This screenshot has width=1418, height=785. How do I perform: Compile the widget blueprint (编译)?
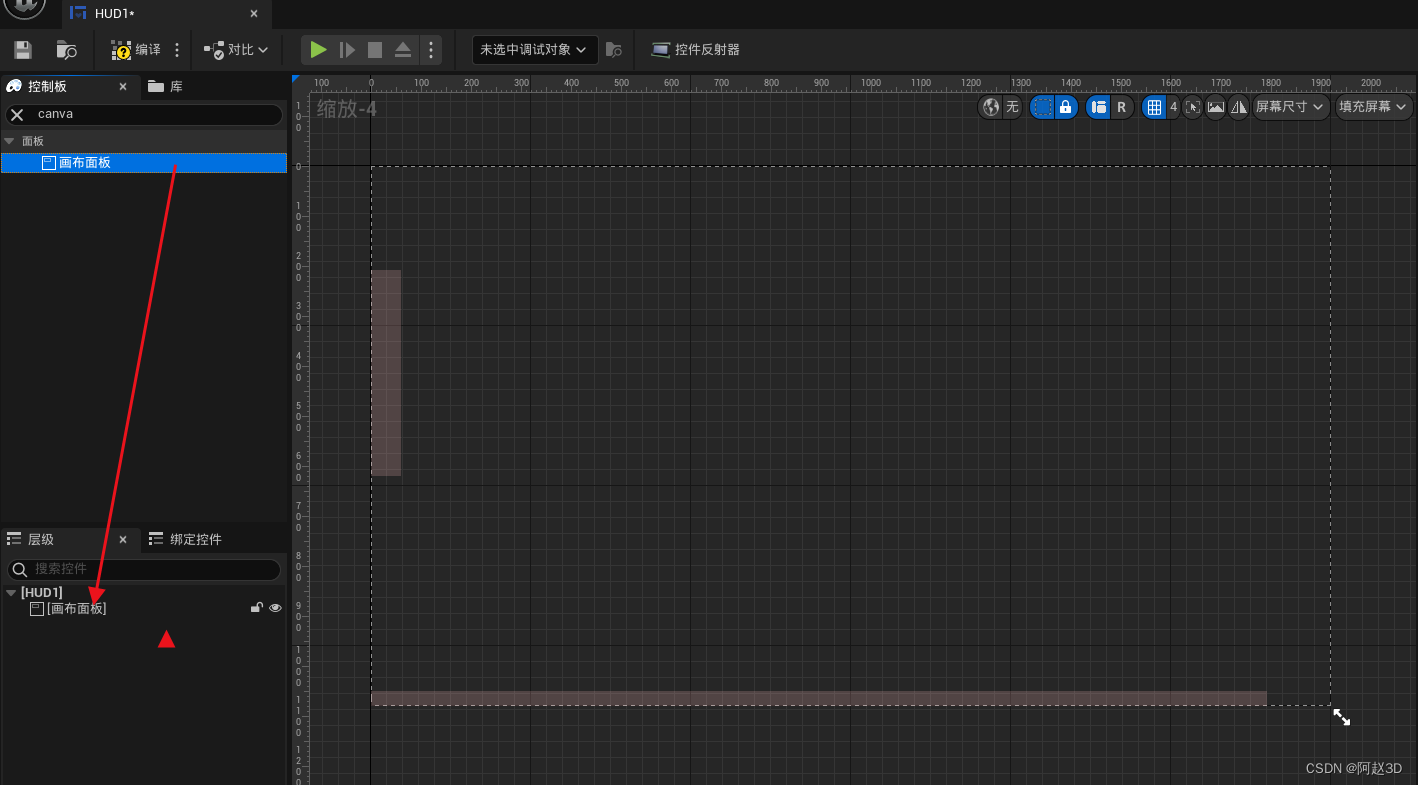pyautogui.click(x=135, y=50)
